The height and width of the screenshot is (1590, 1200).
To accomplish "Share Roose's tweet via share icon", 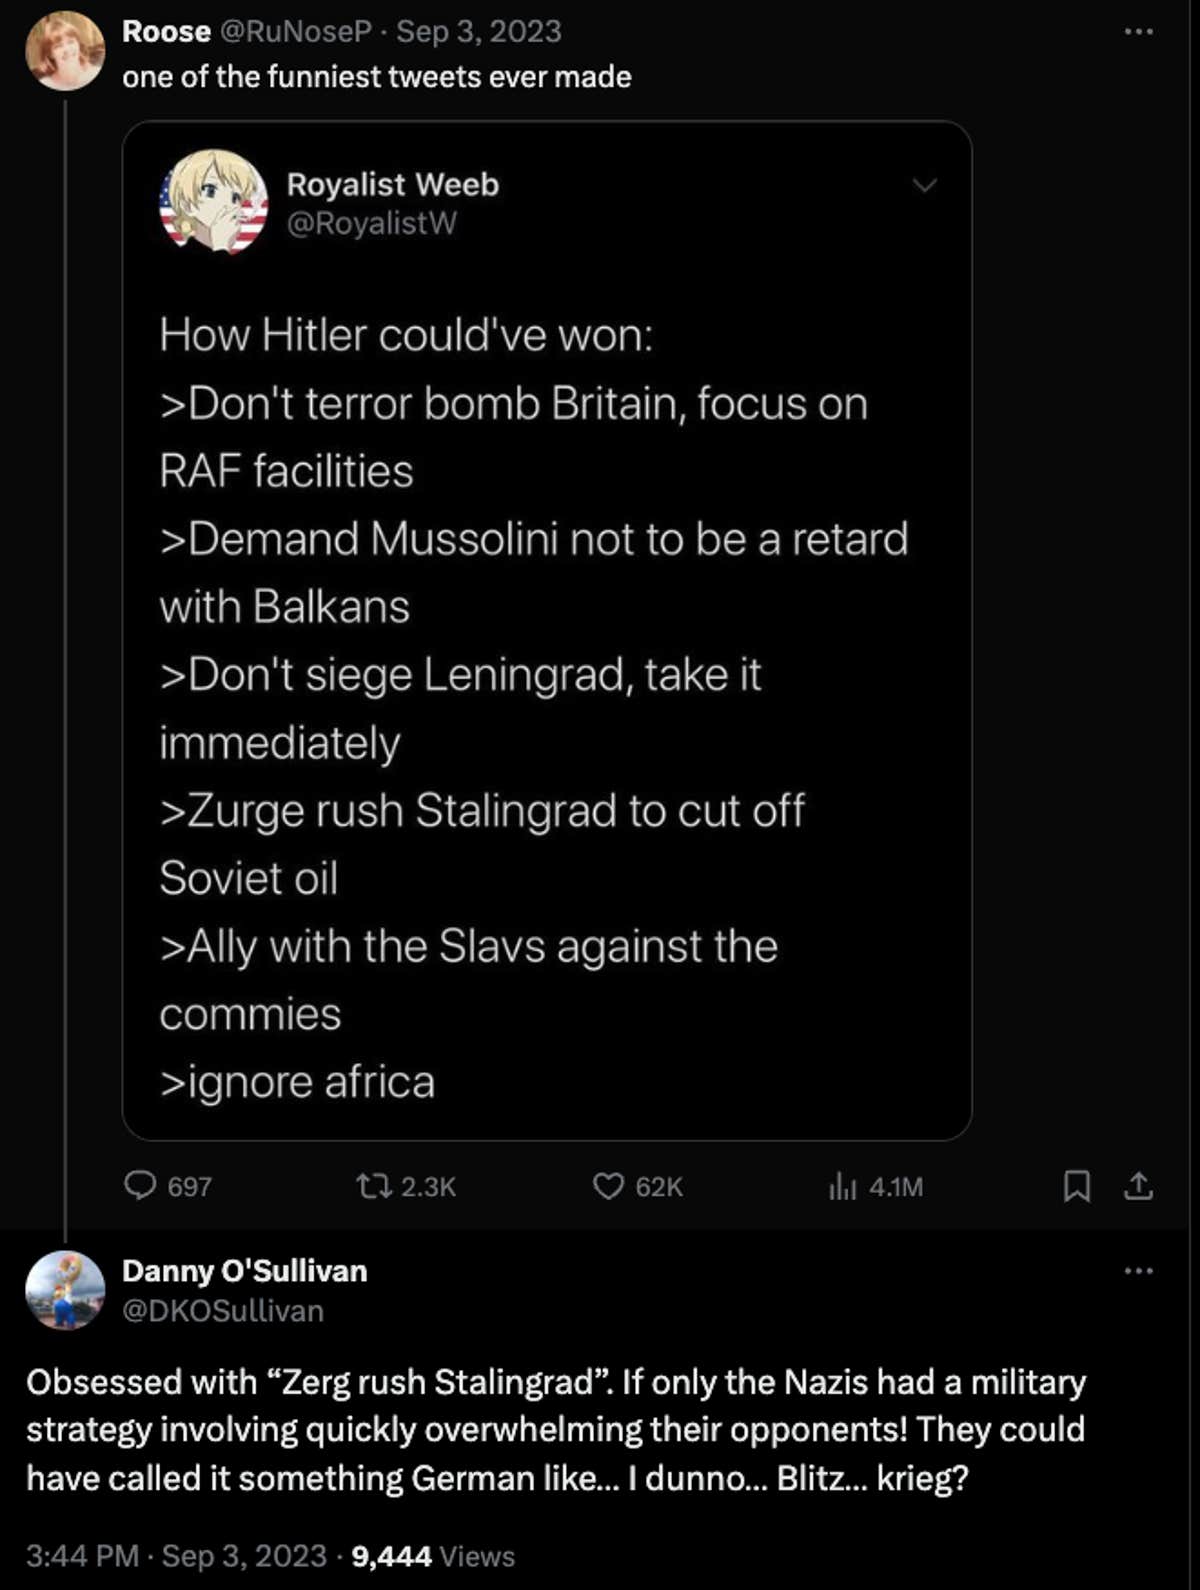I will (1138, 1187).
